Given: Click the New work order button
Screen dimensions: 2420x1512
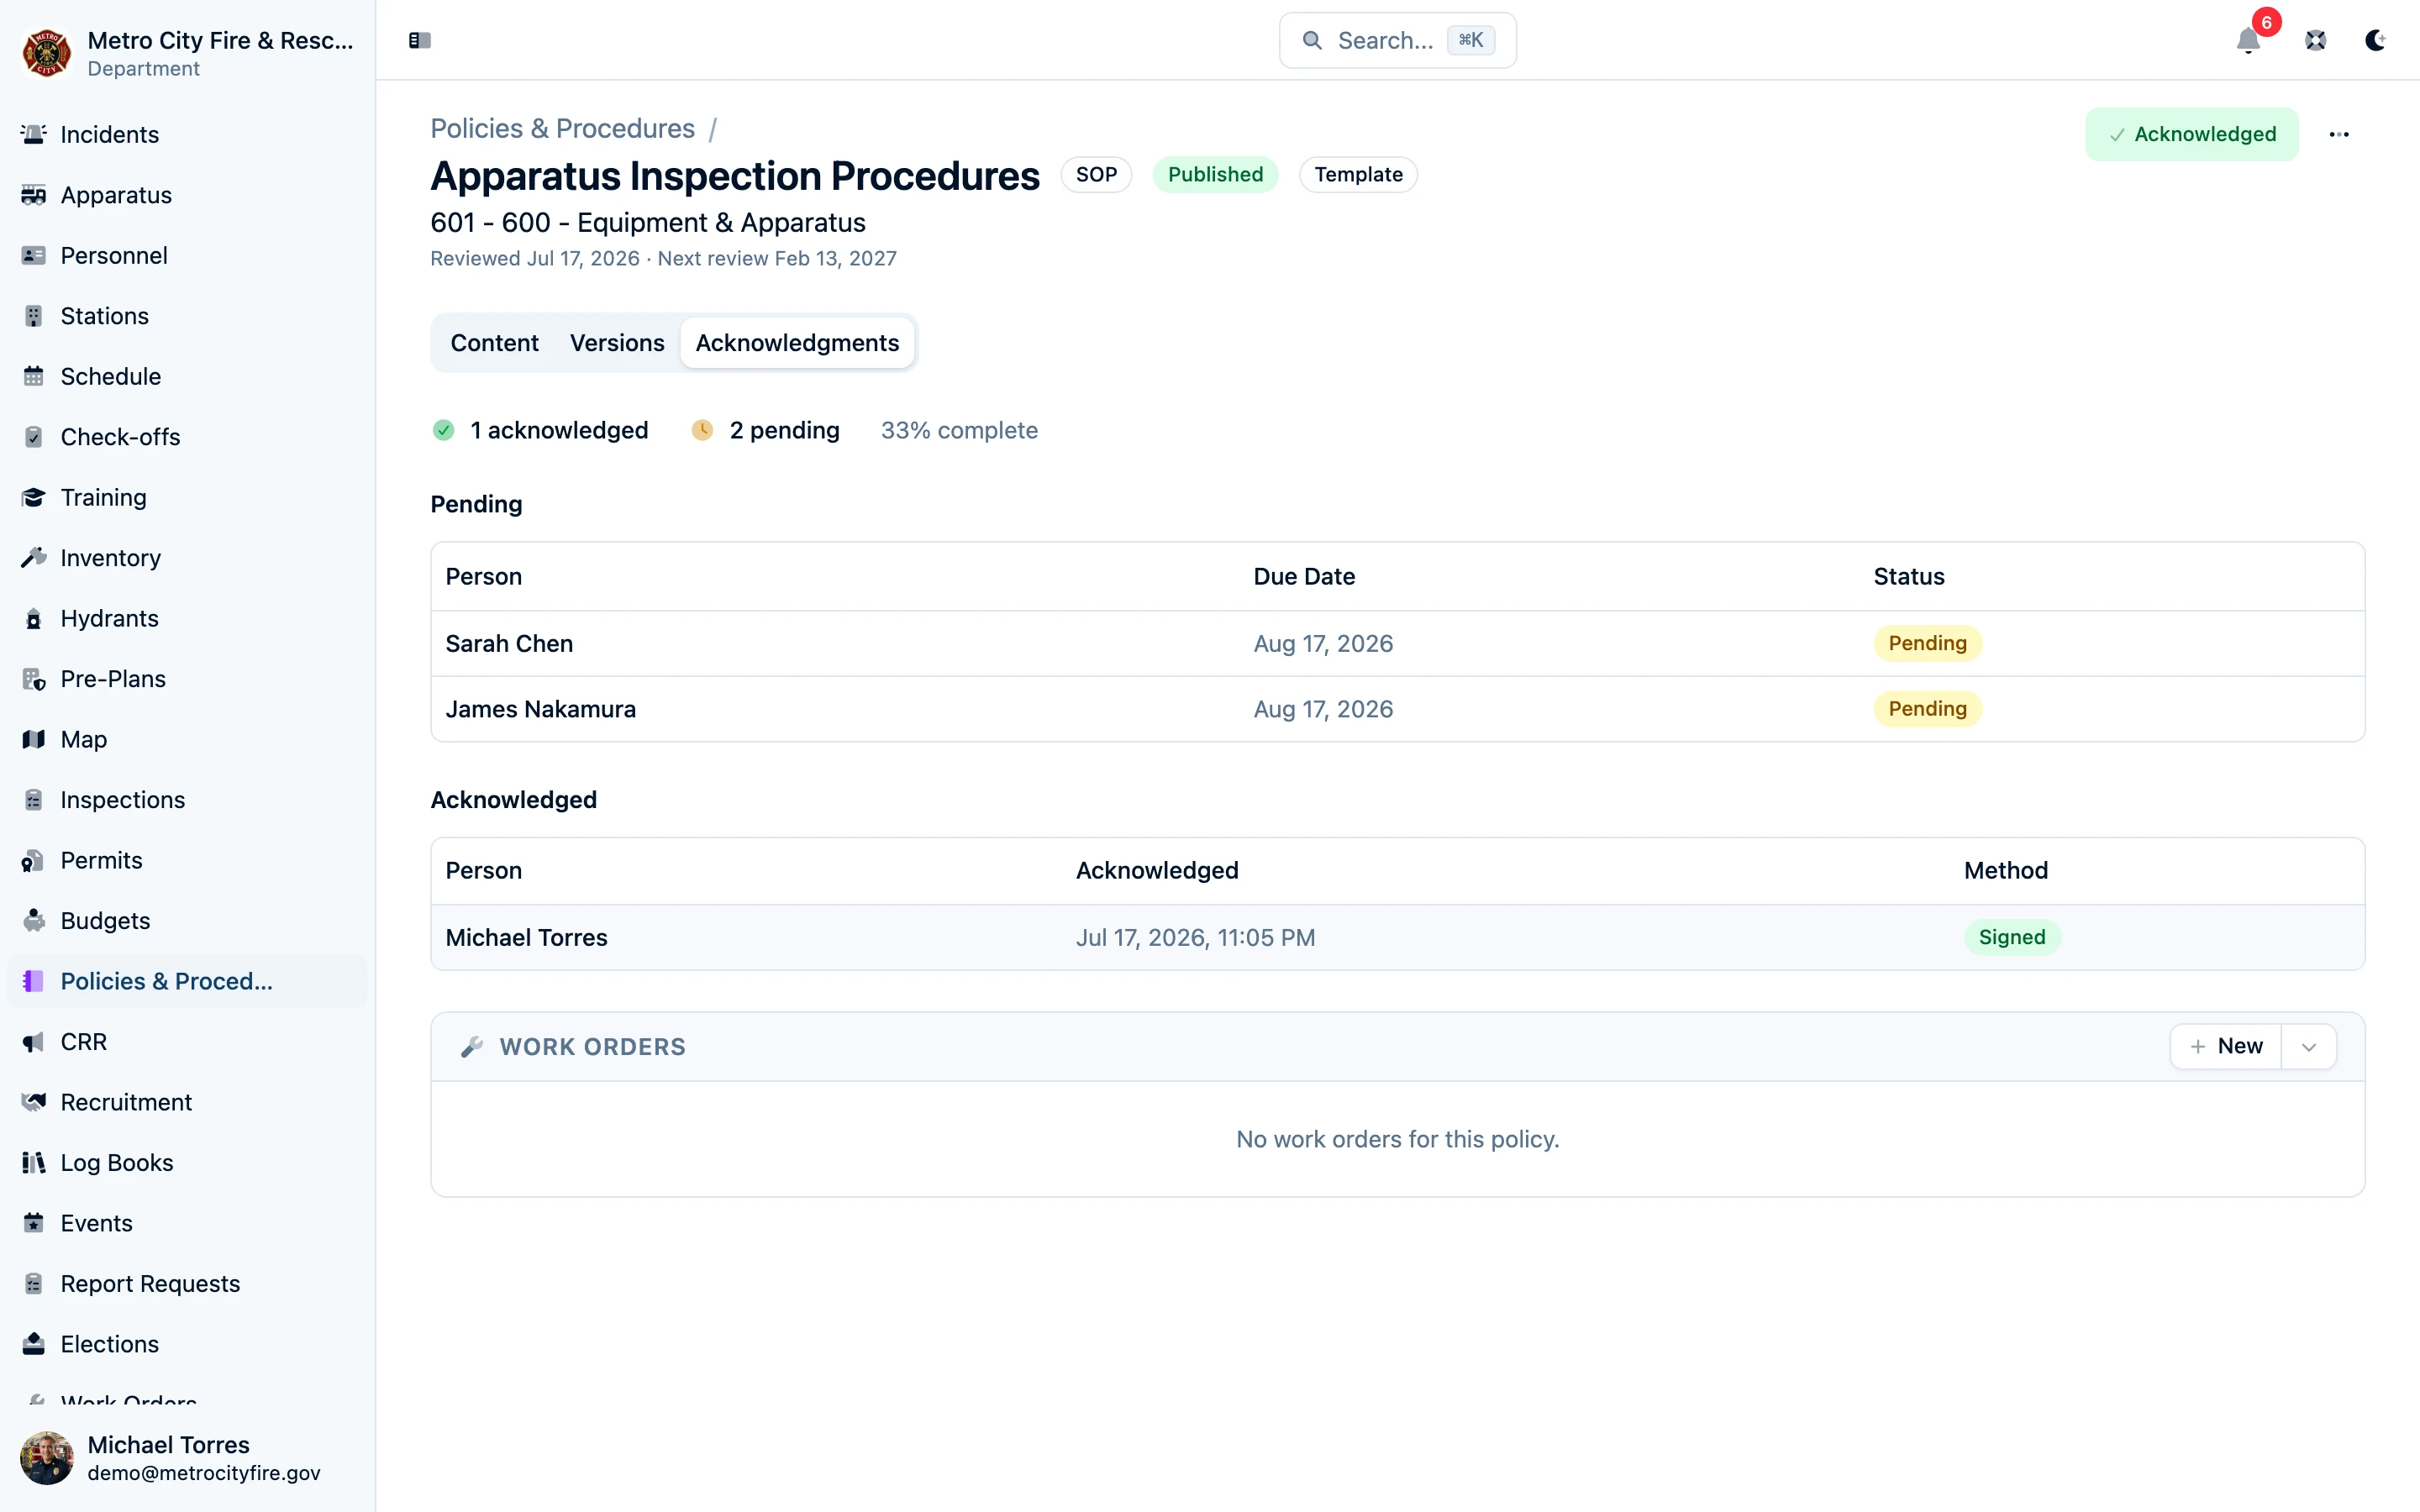Looking at the screenshot, I should (2226, 1047).
